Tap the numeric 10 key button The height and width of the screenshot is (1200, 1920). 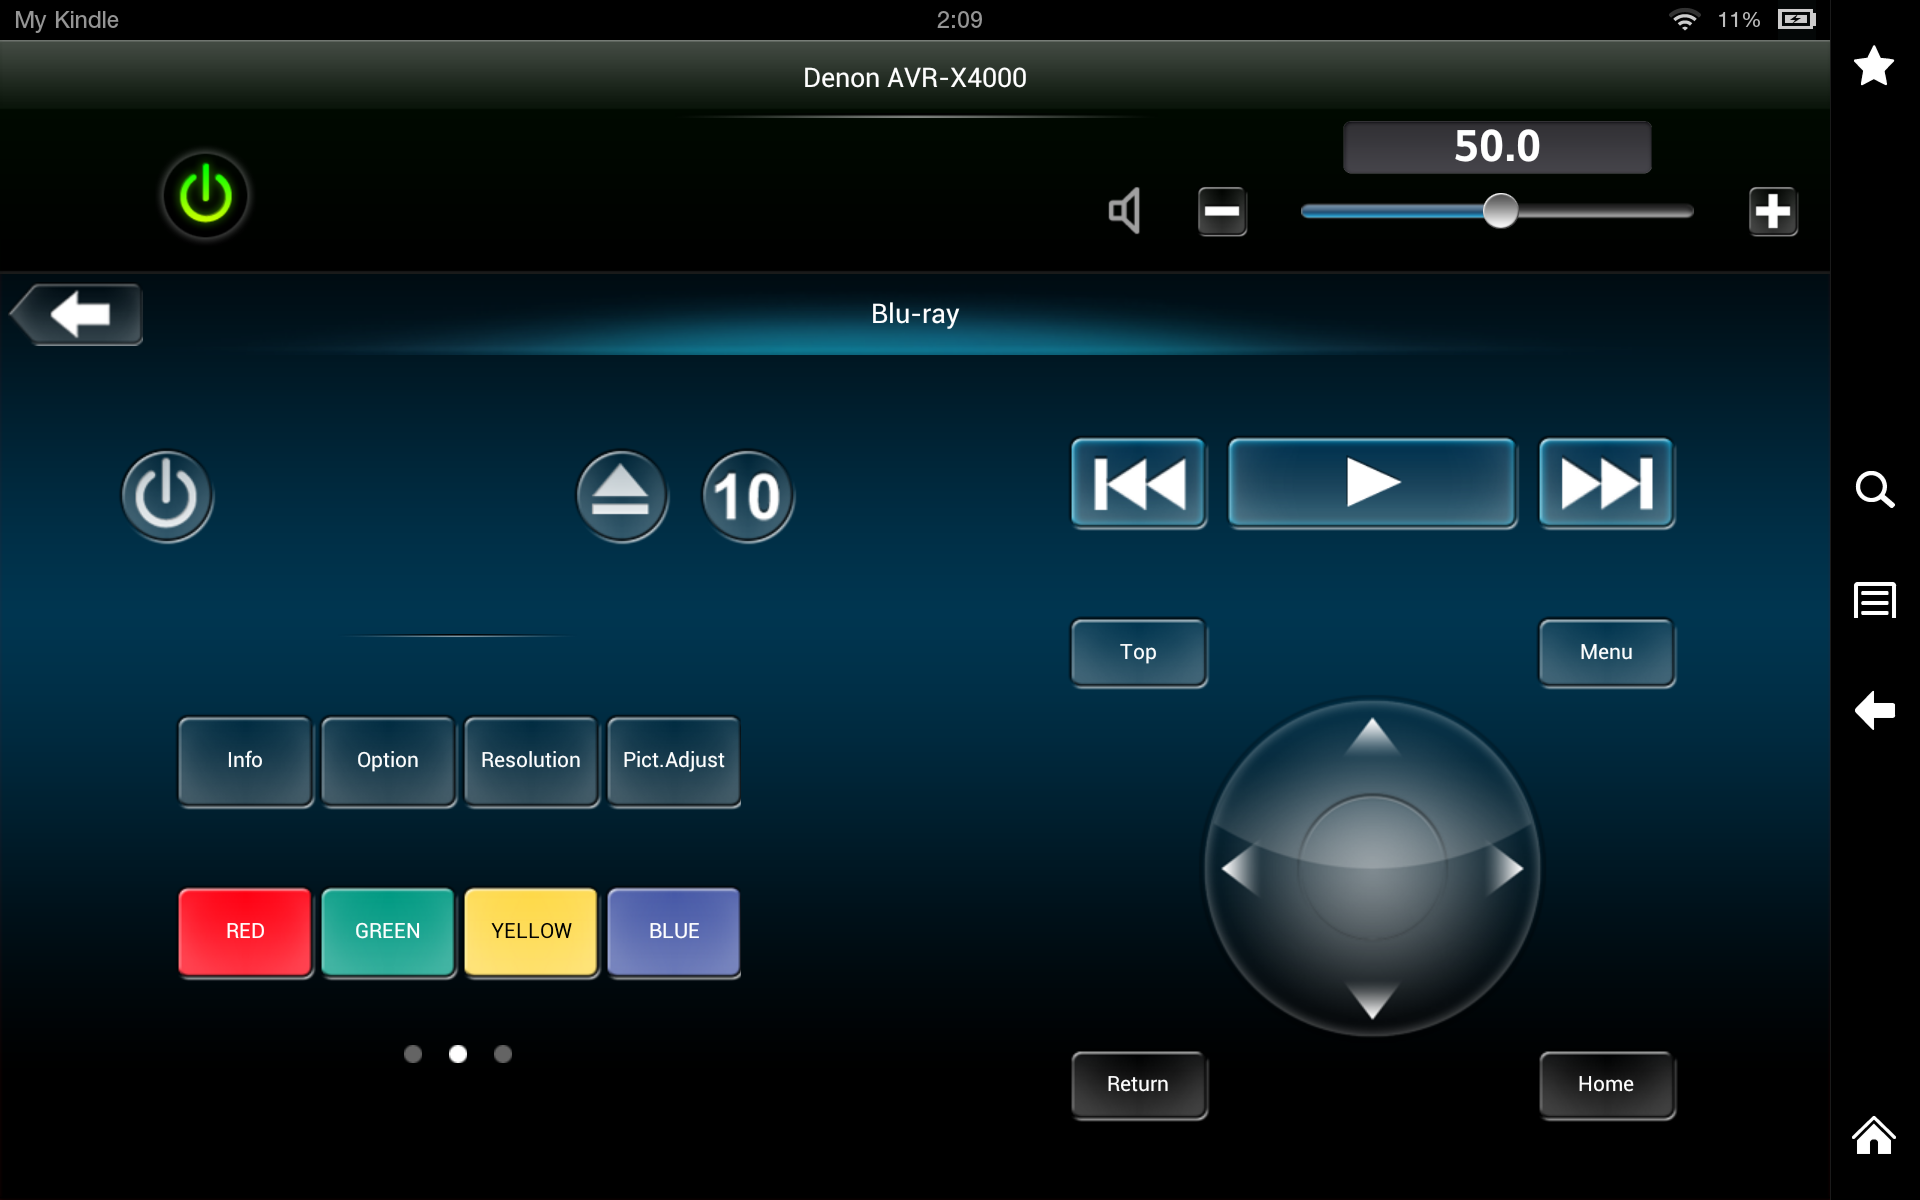tap(747, 495)
